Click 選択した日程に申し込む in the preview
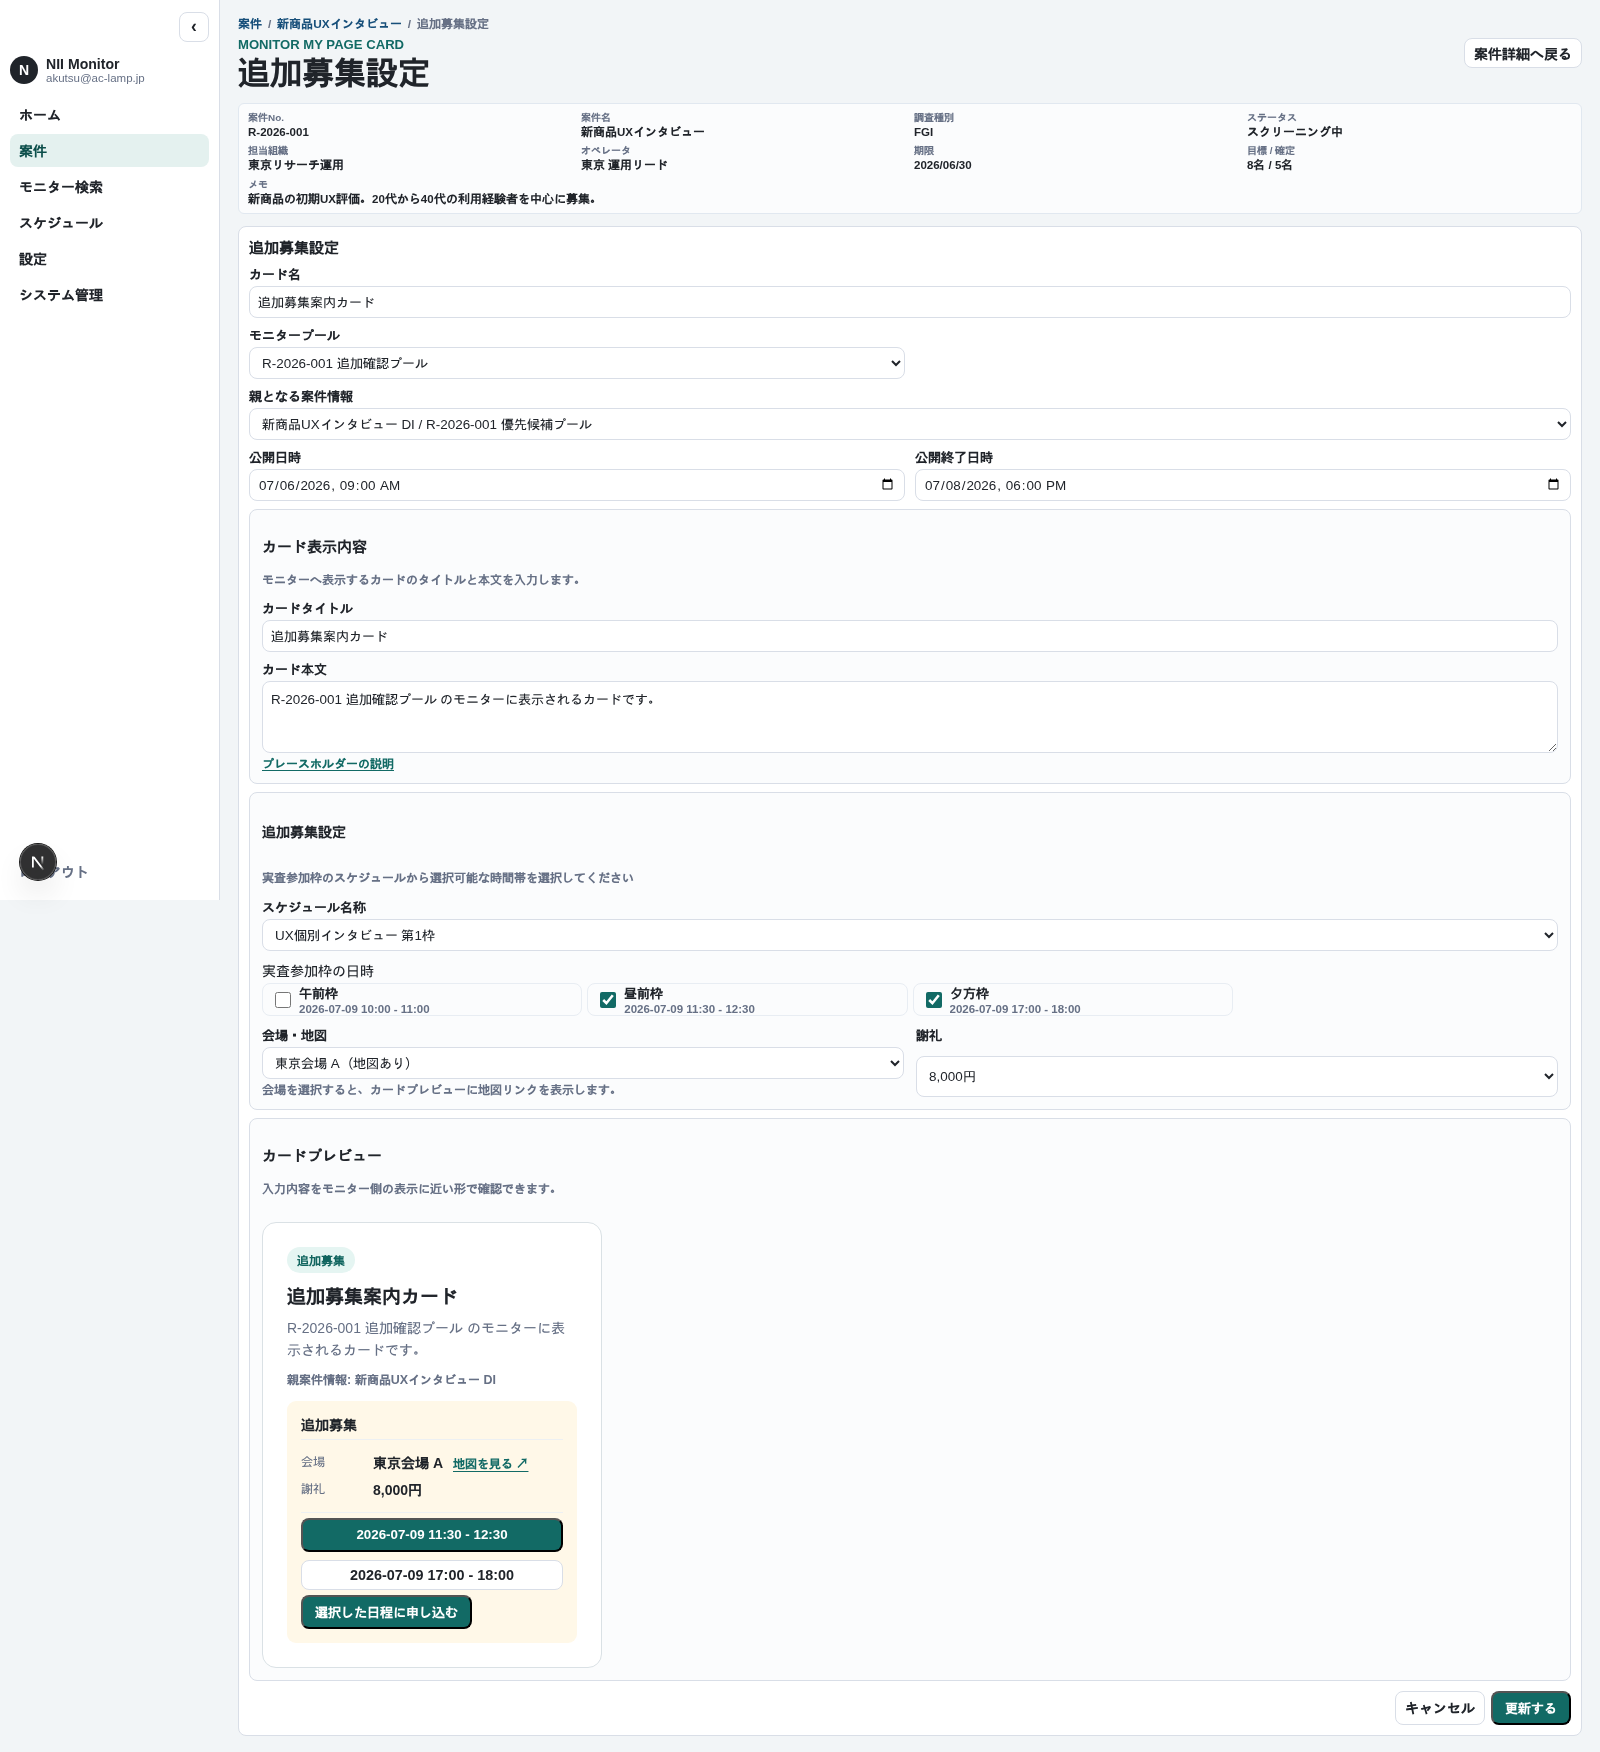 click(x=386, y=1612)
